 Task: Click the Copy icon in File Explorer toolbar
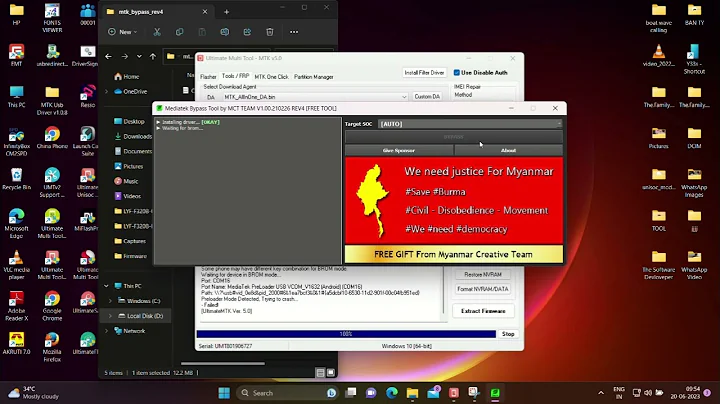(x=180, y=32)
